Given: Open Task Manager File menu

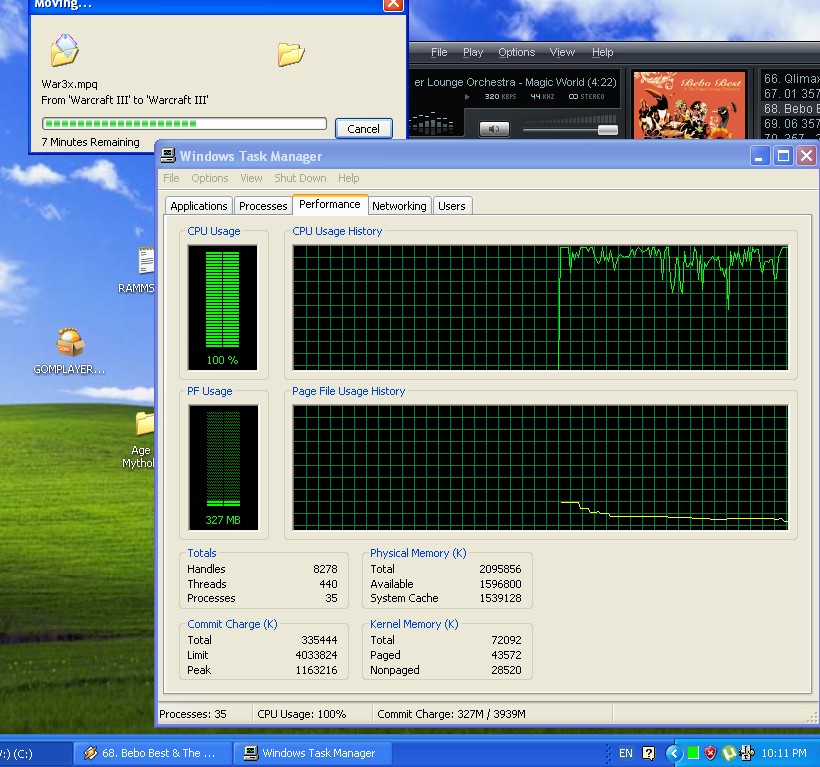Looking at the screenshot, I should coord(171,178).
